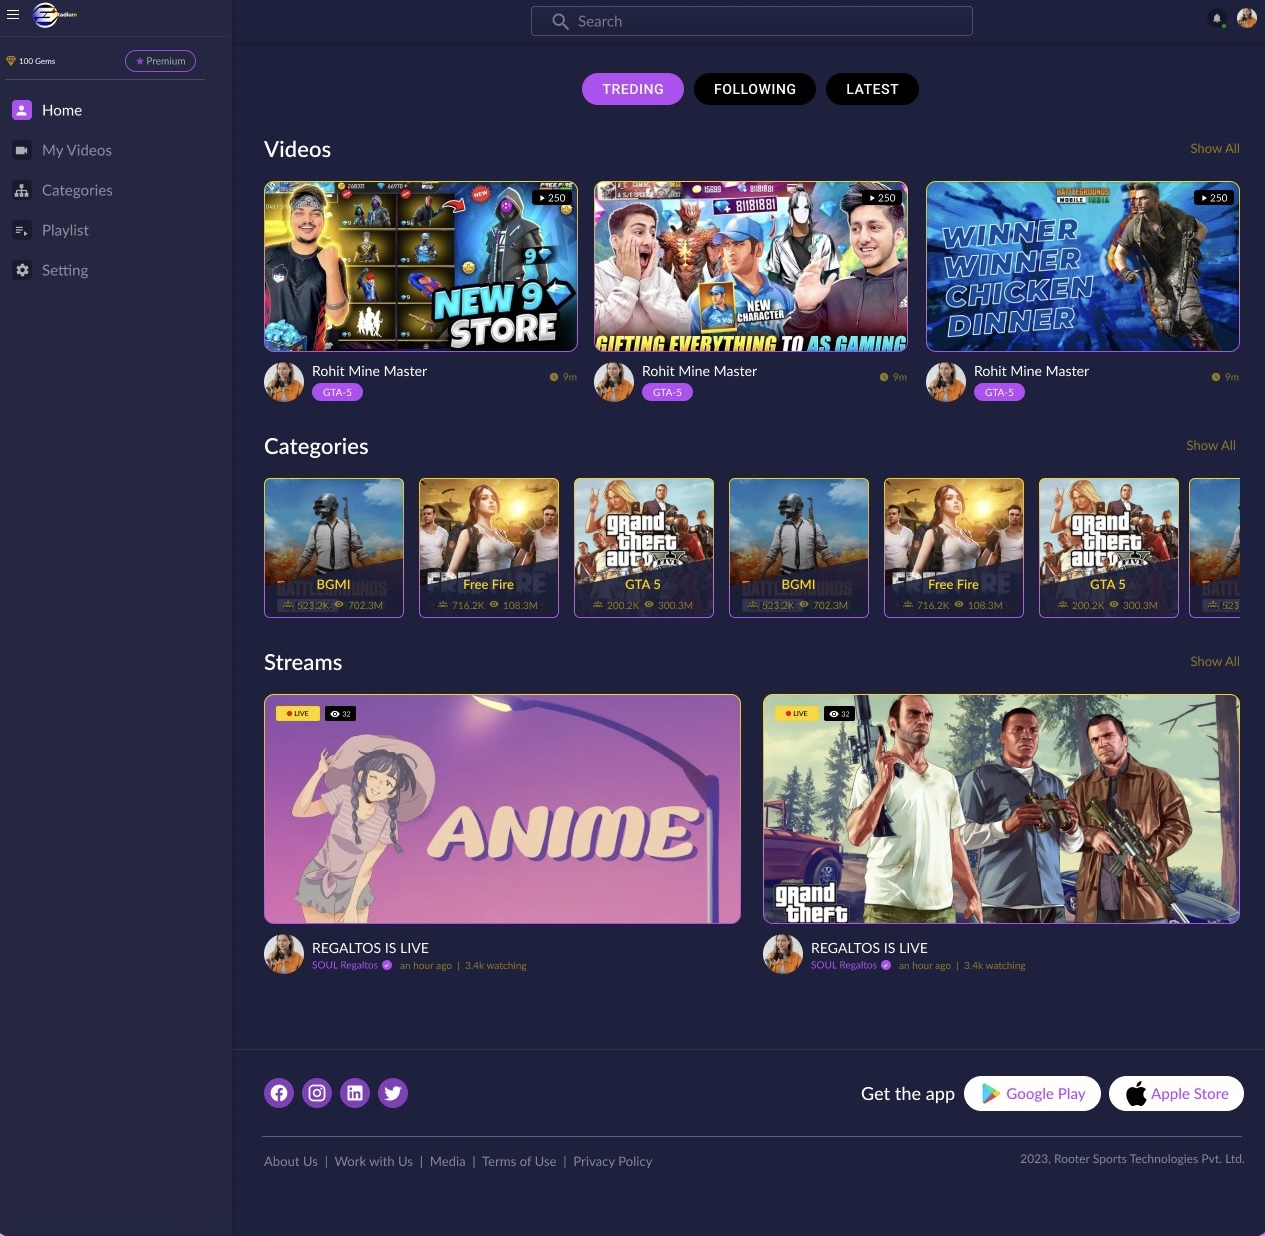1265x1236 pixels.
Task: Open the Media footer link
Action: tap(447, 1161)
